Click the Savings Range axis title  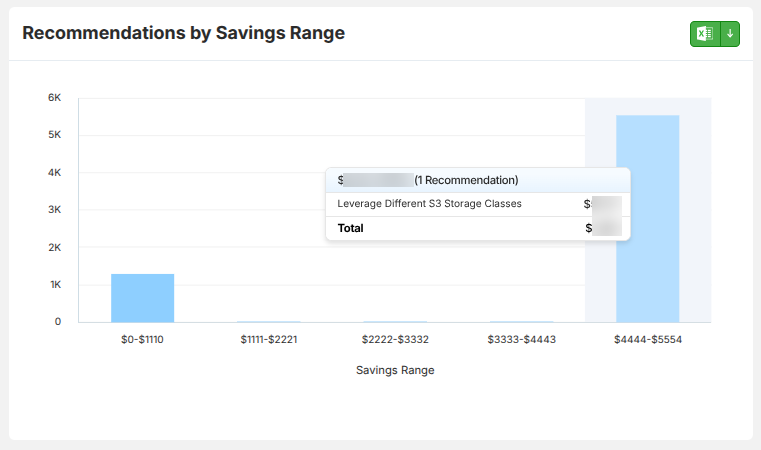[x=395, y=370]
